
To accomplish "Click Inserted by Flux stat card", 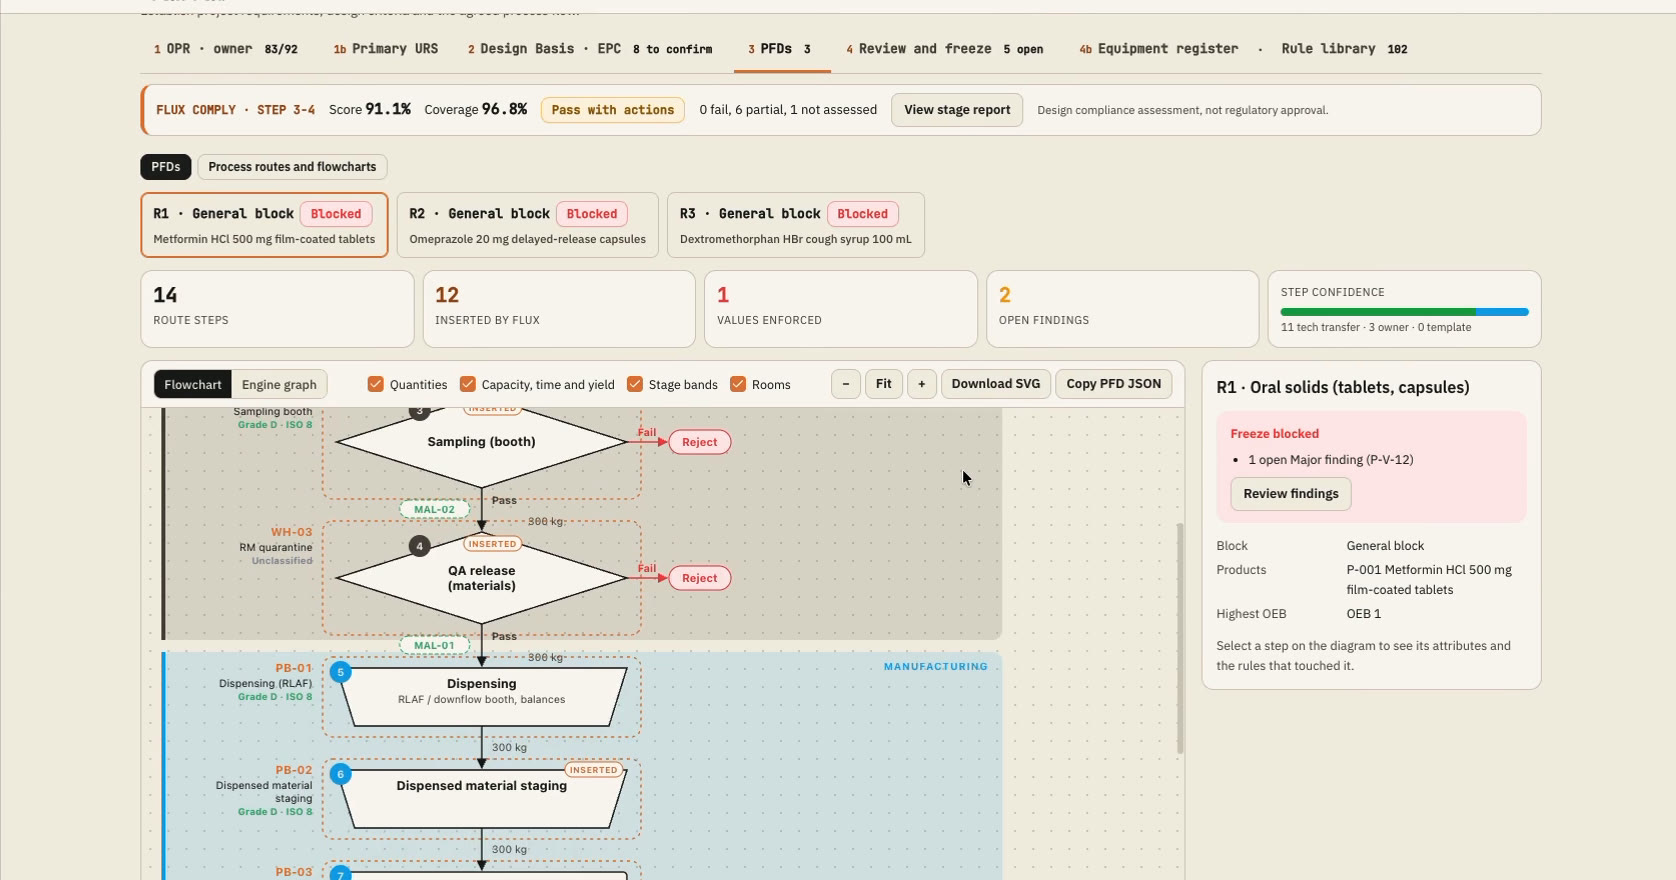I will click(559, 309).
